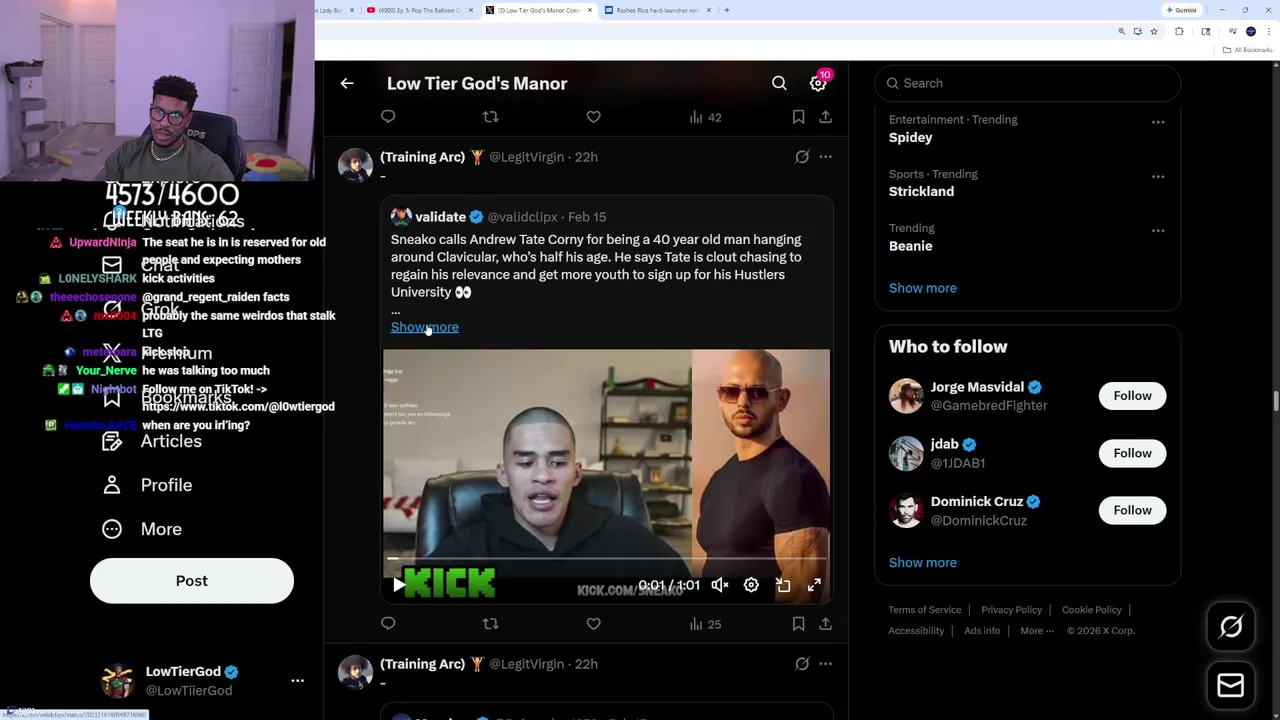Switch to the Rashee Rice browser tab
Image resolution: width=1280 pixels, height=720 pixels.
coord(657,10)
